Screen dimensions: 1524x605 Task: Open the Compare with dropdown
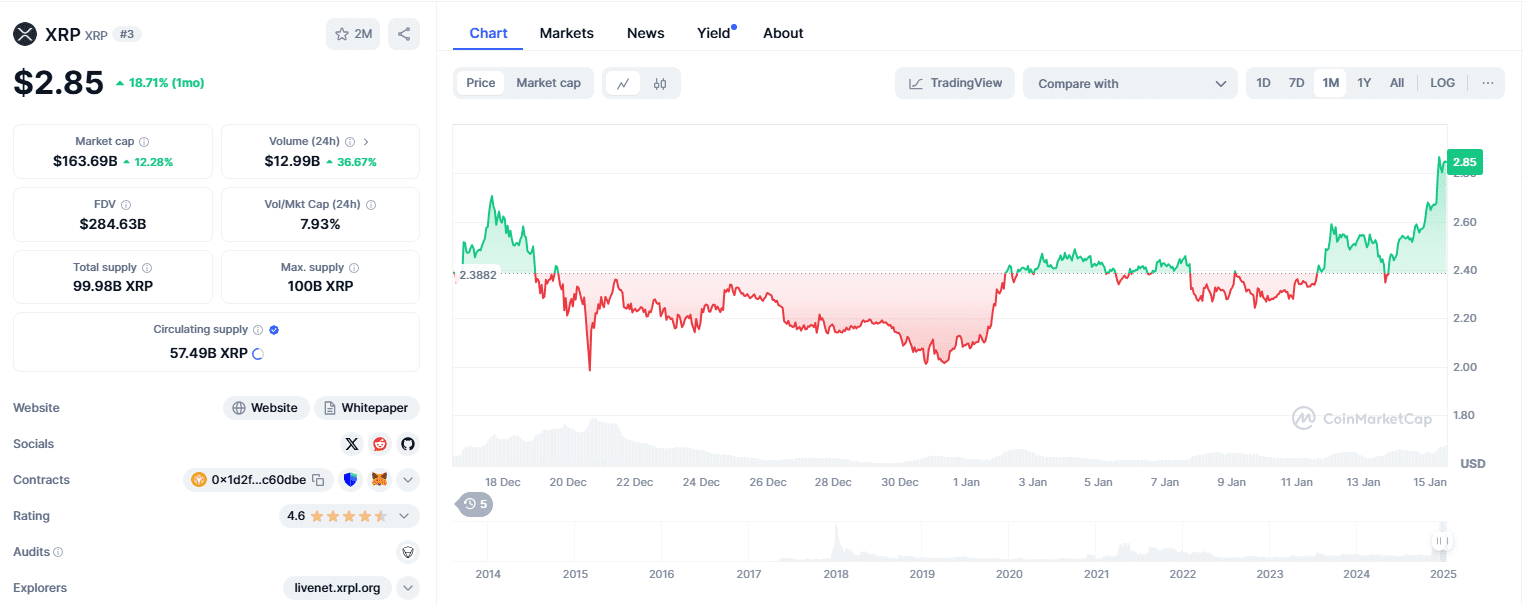[x=1130, y=83]
